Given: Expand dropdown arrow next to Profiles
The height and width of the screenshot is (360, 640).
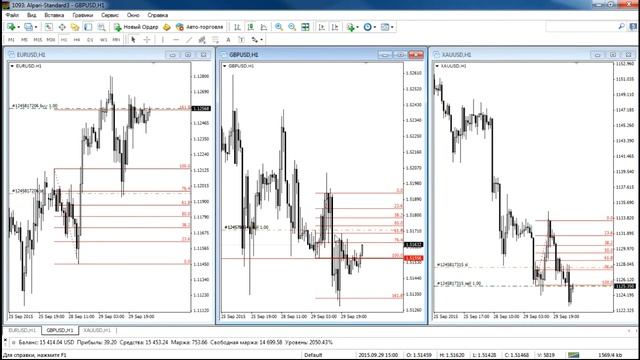Looking at the screenshot, I should (x=36, y=27).
